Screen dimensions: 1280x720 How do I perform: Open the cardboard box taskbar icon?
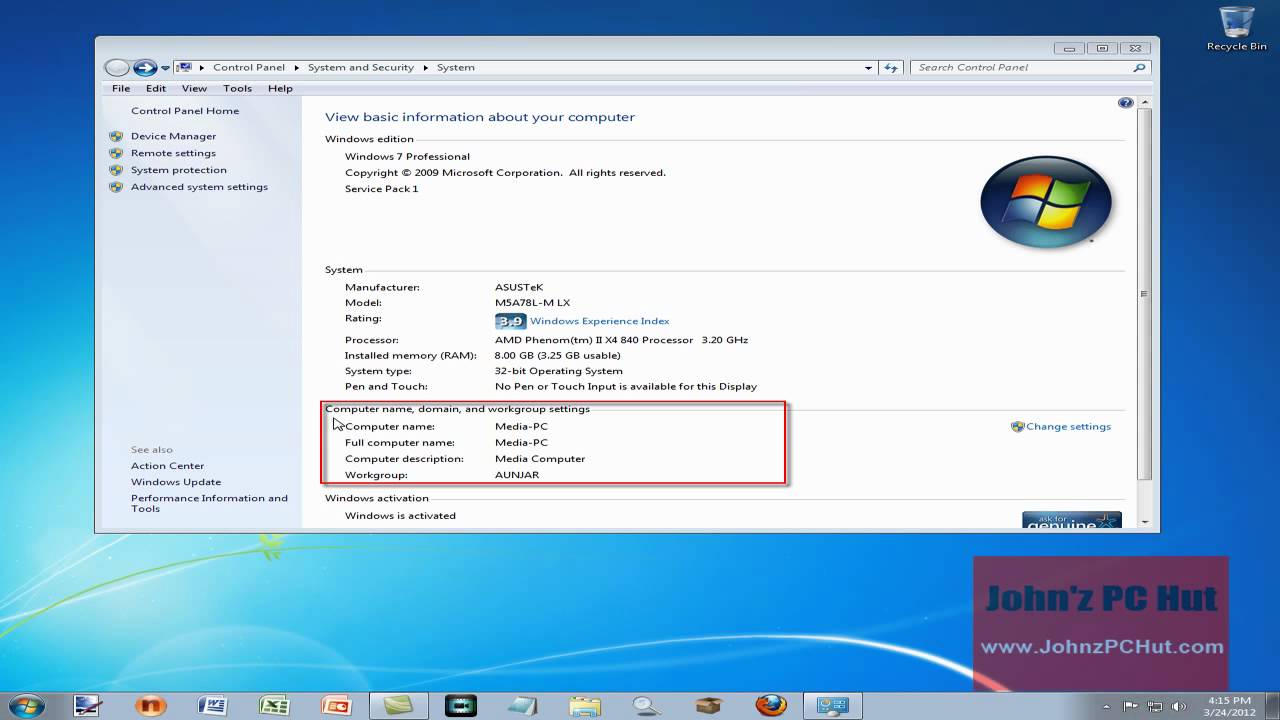pyautogui.click(x=709, y=705)
